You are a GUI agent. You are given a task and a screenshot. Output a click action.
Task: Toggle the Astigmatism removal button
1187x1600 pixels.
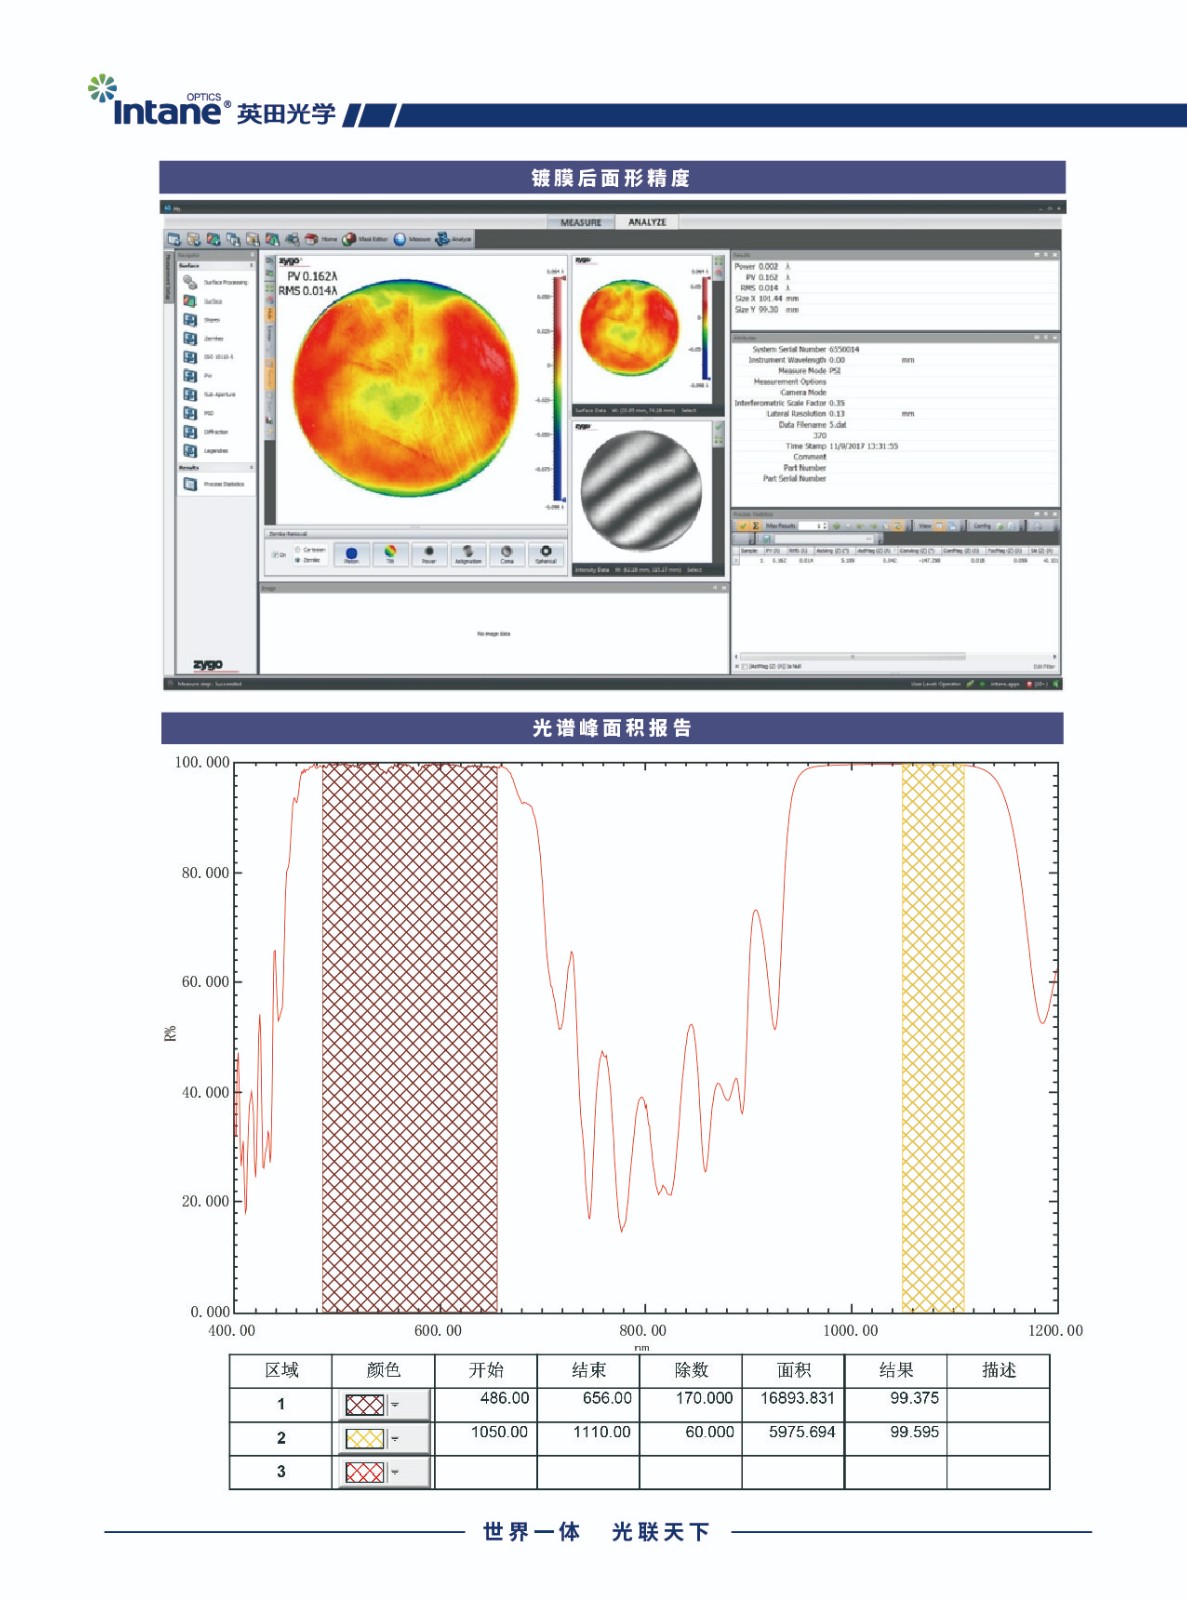coord(468,554)
